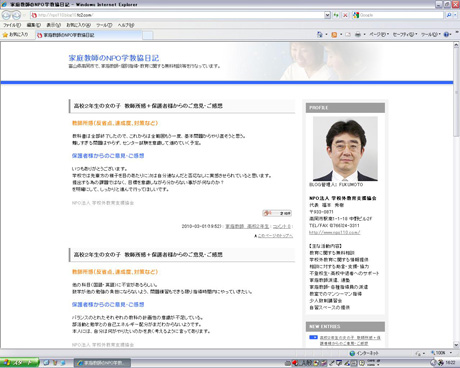Screen dimensions: 460x368
Task: Open the Safety (セーフティ) dropdown menu
Action: click(405, 34)
